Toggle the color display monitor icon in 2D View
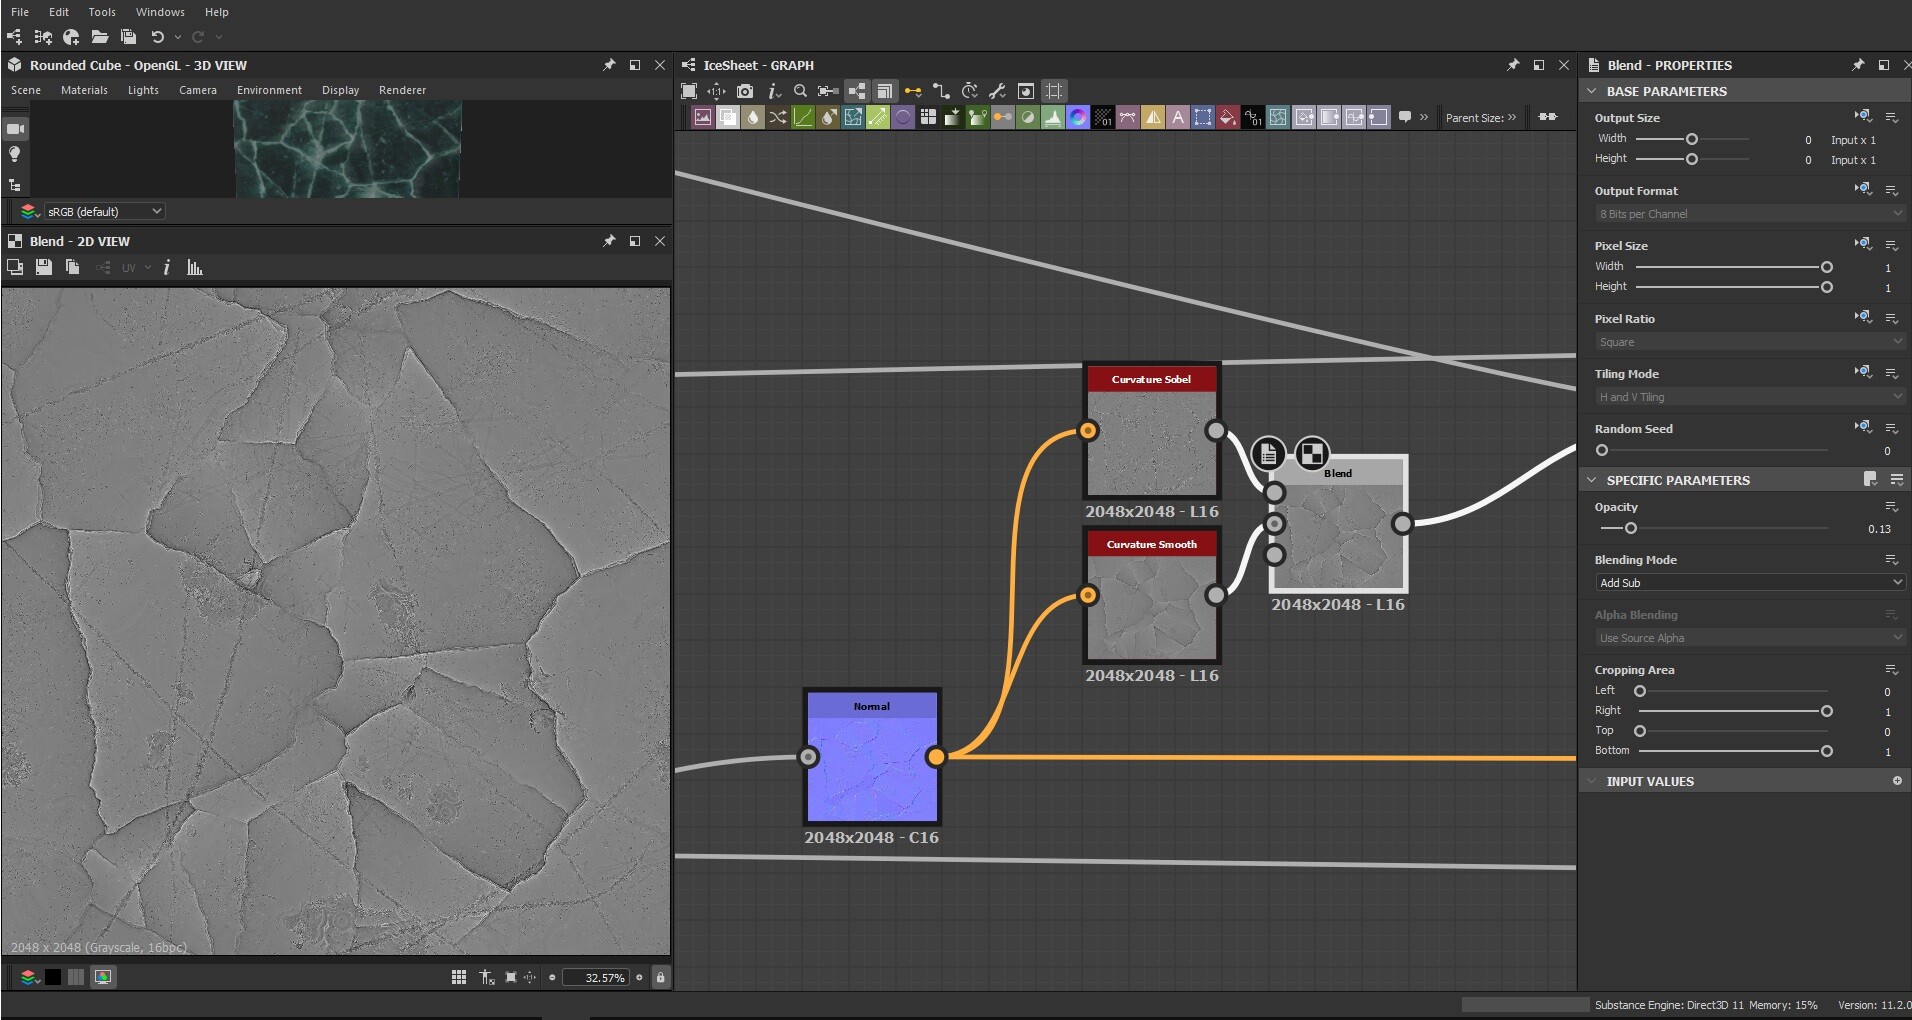The height and width of the screenshot is (1020, 1912). pyautogui.click(x=103, y=977)
